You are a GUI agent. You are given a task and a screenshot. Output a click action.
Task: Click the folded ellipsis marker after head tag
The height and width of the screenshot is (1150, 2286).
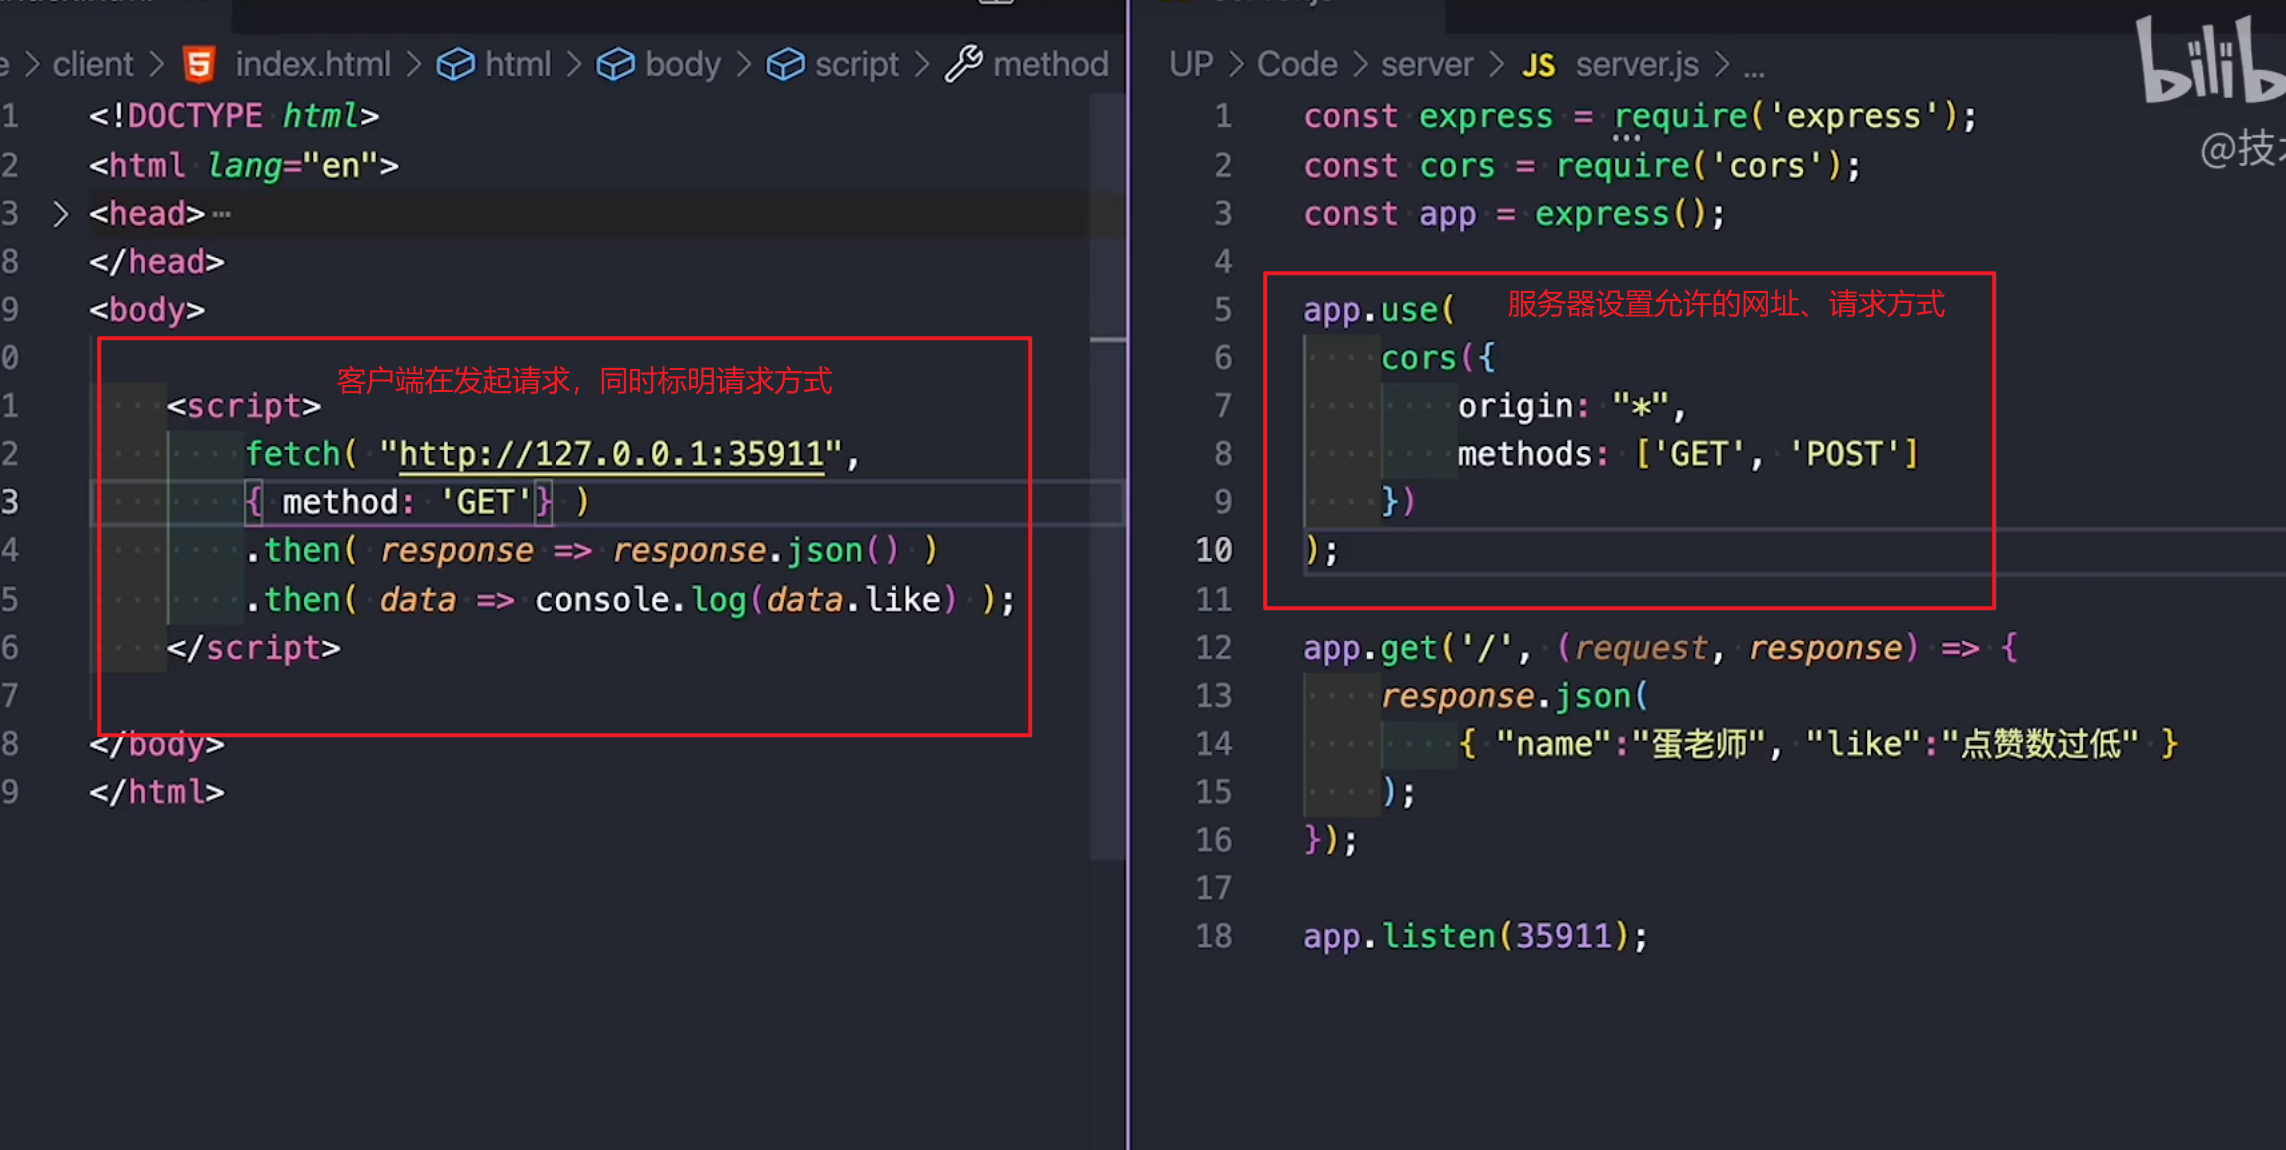(x=222, y=214)
